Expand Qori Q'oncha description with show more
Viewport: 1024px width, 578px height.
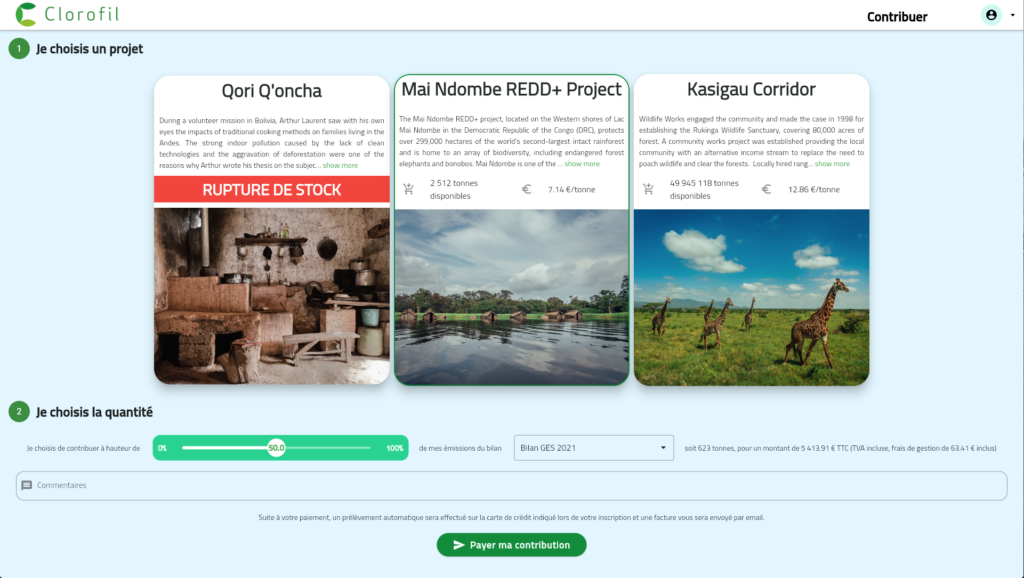(340, 165)
